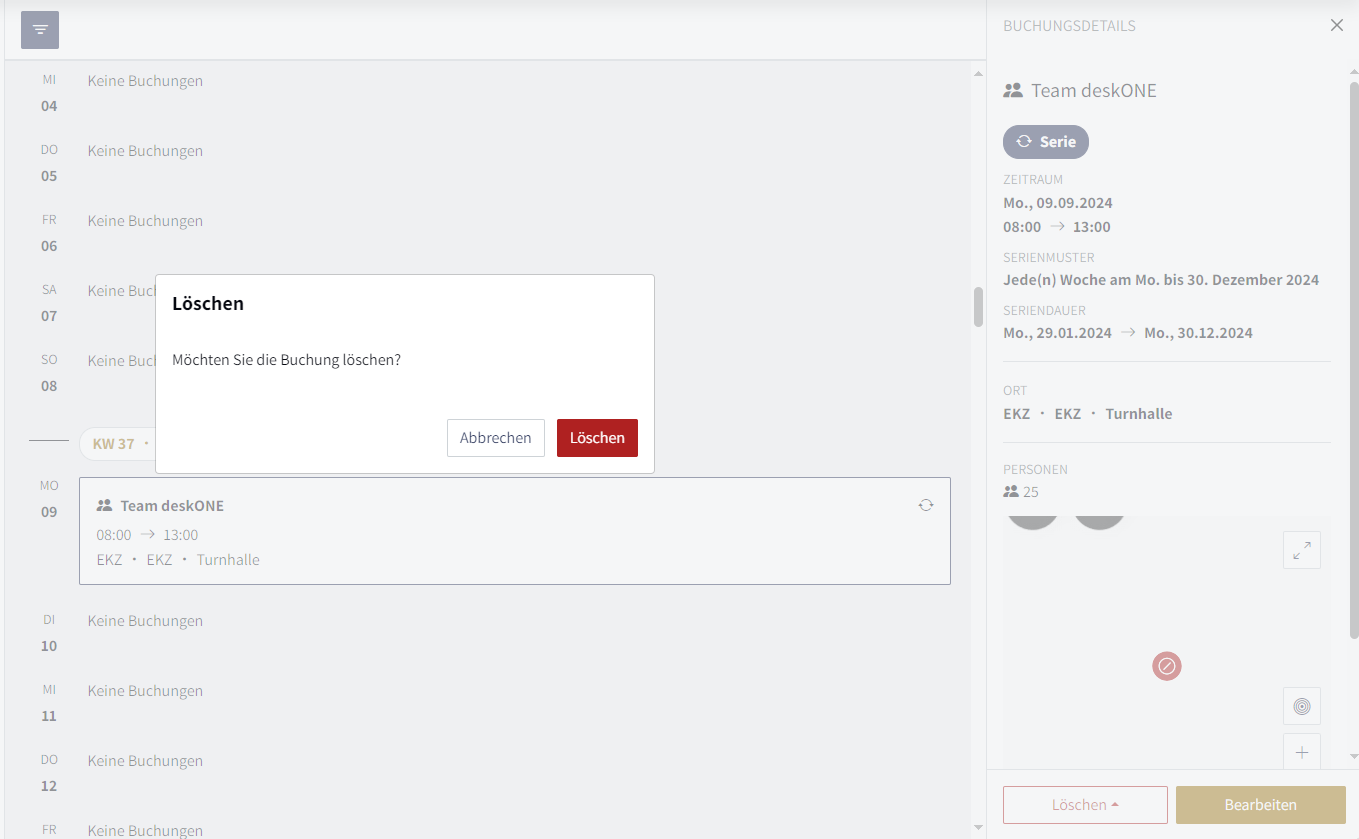Click the Löschen dialog title
The width and height of the screenshot is (1359, 839).
coord(208,303)
